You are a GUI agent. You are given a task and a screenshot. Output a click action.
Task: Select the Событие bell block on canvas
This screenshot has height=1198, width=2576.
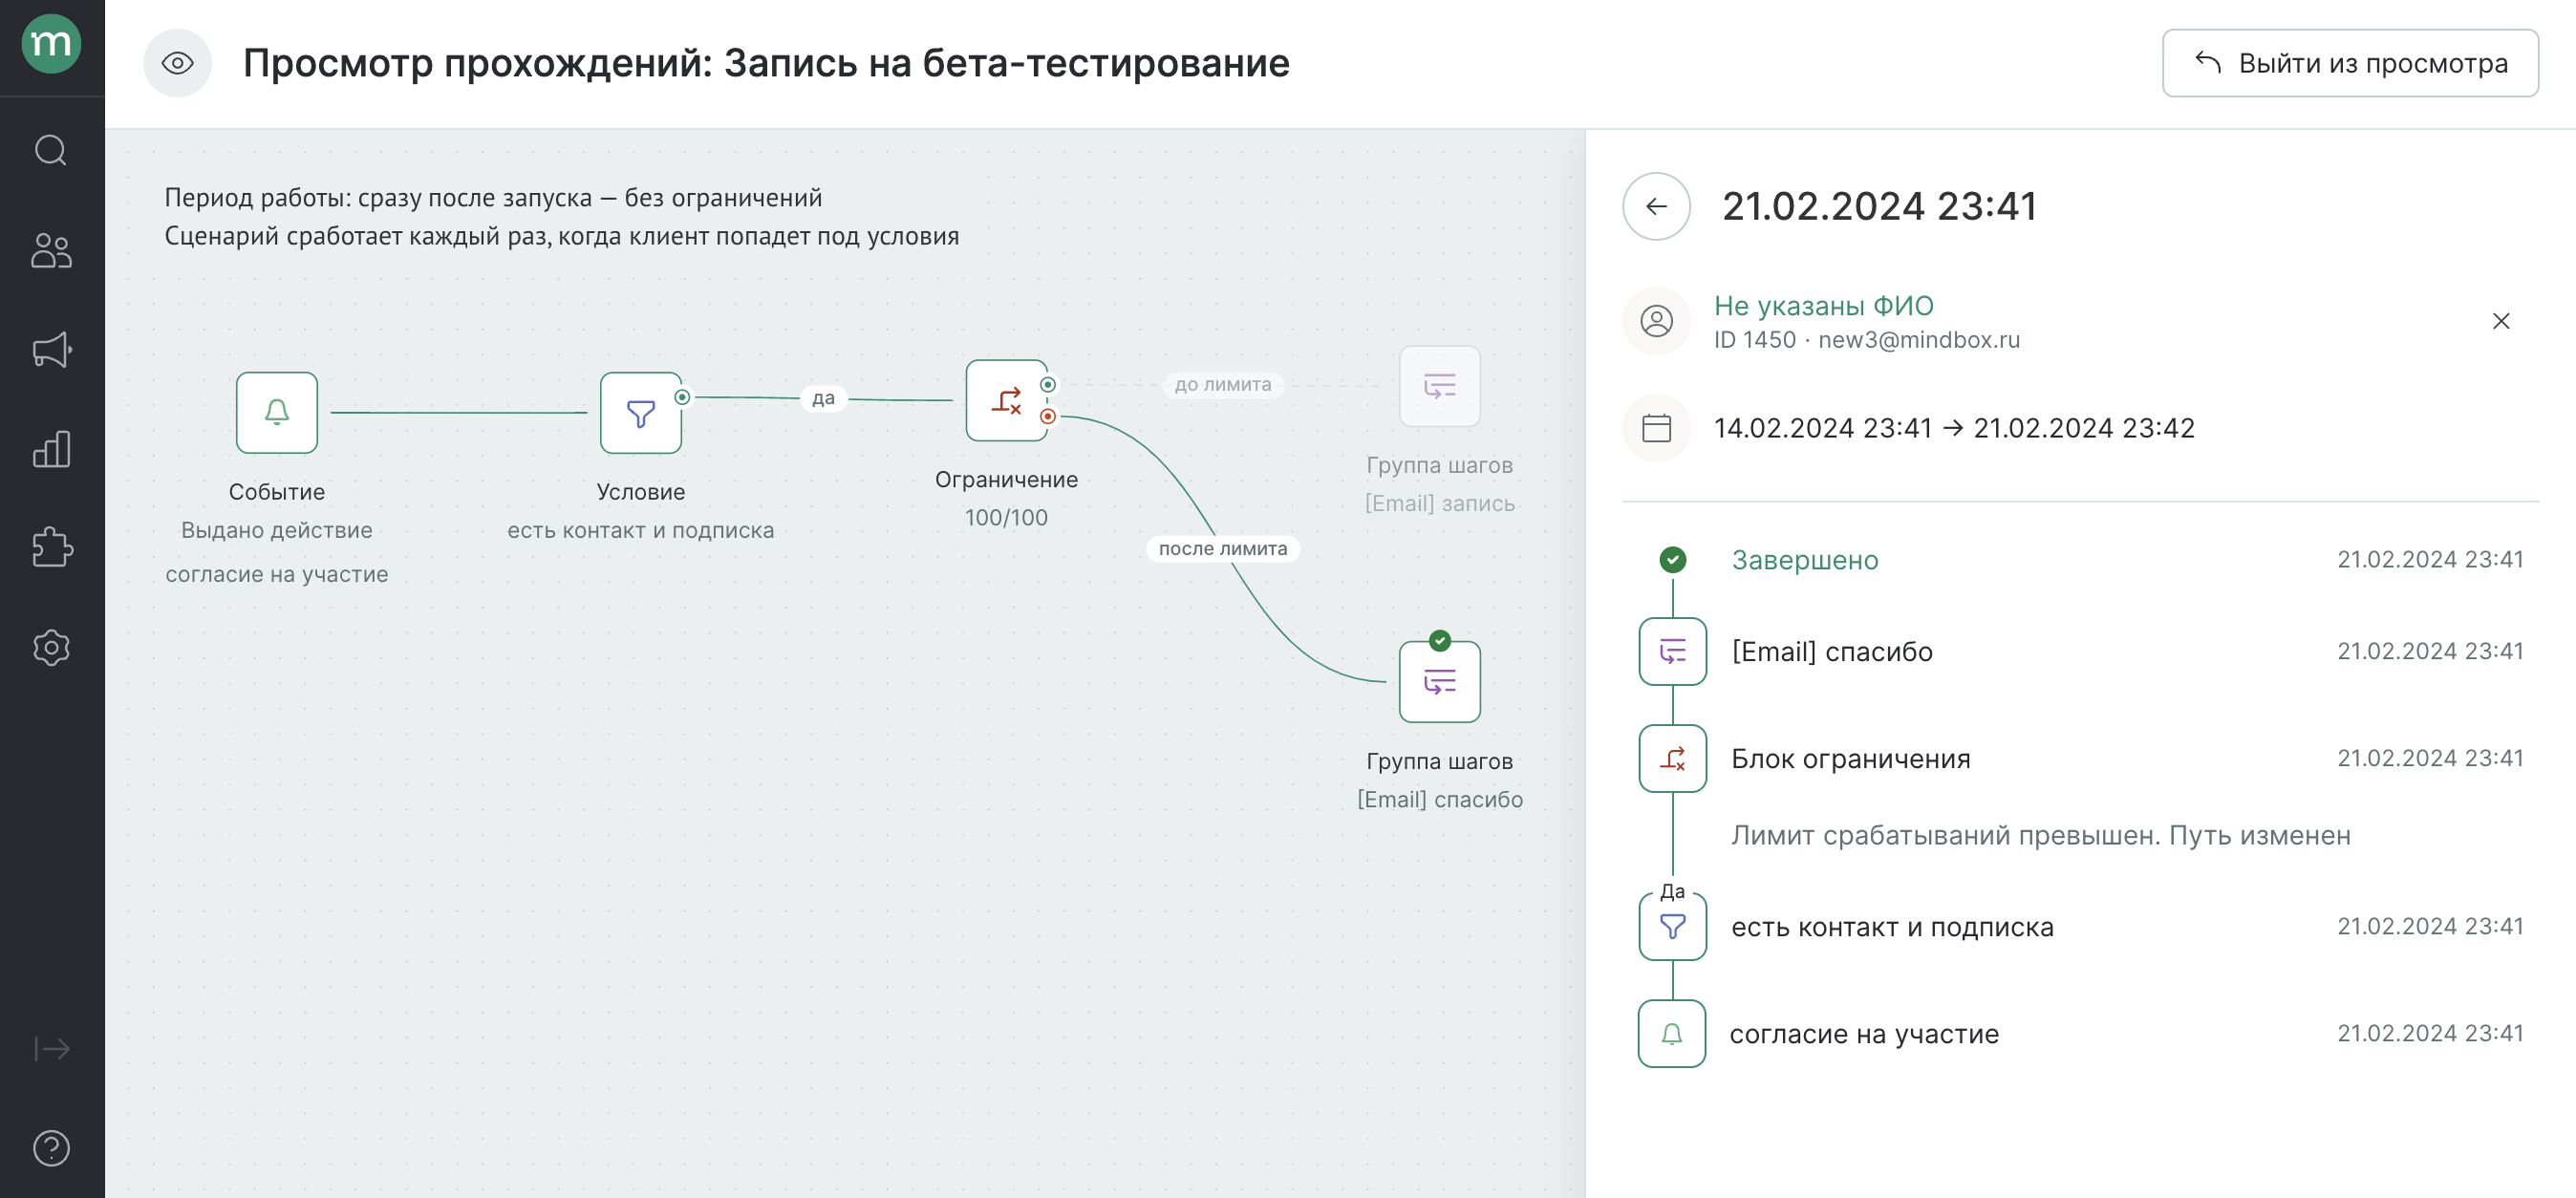coord(277,412)
